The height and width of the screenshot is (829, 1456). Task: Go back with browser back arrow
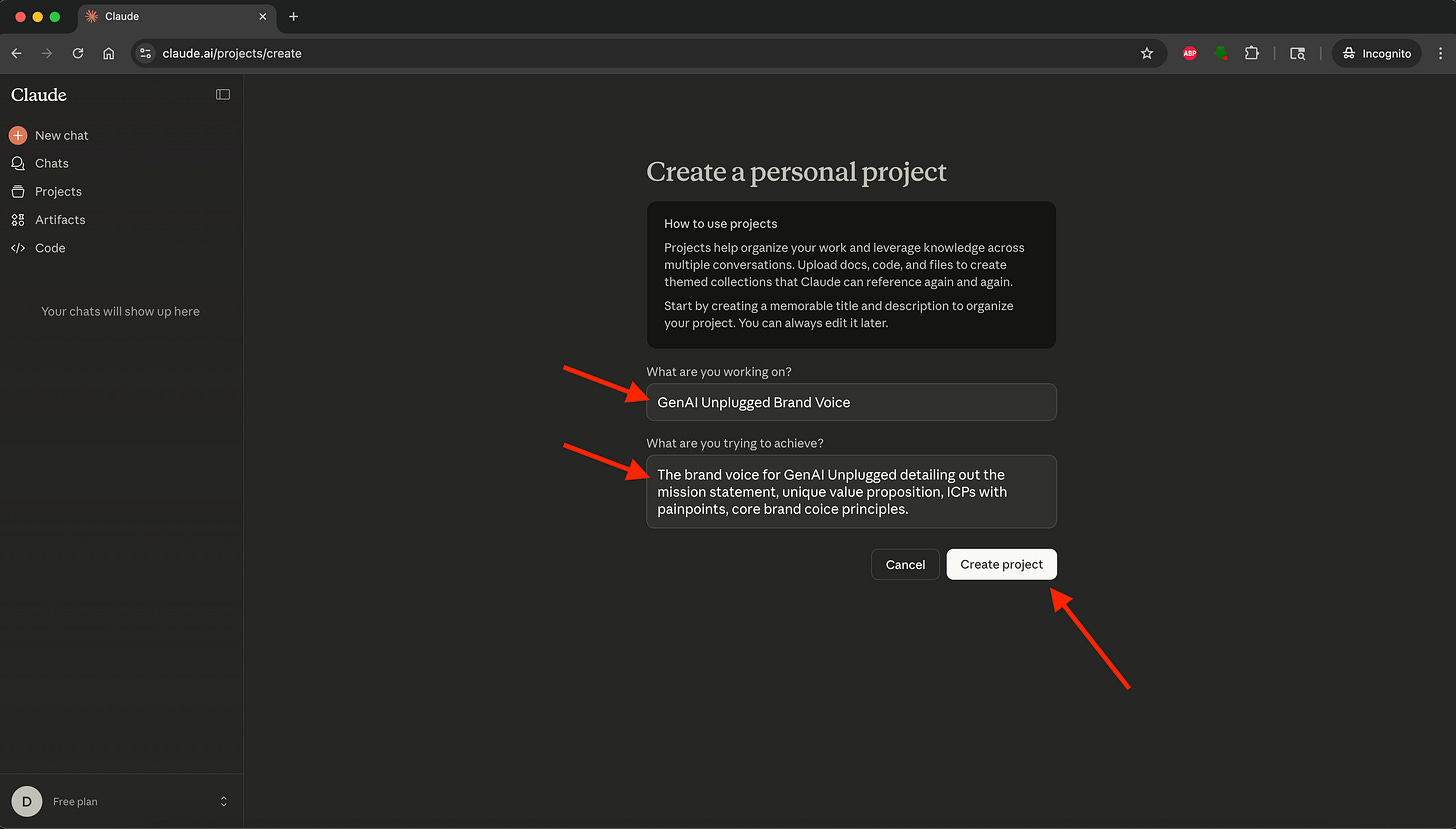click(16, 53)
